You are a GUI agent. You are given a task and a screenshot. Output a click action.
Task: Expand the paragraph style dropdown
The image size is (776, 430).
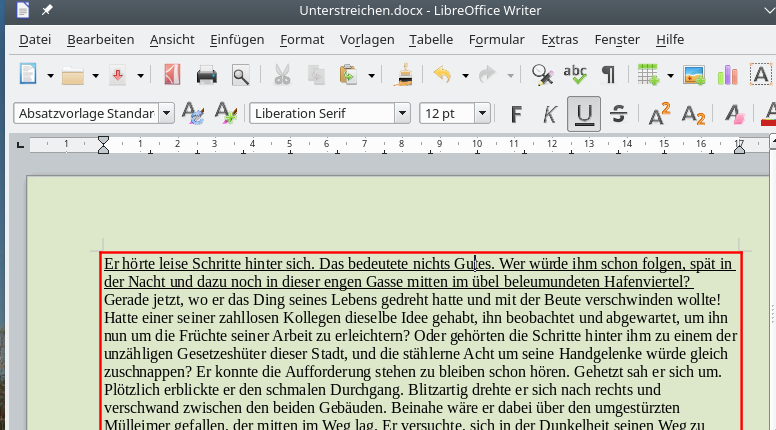[x=167, y=113]
